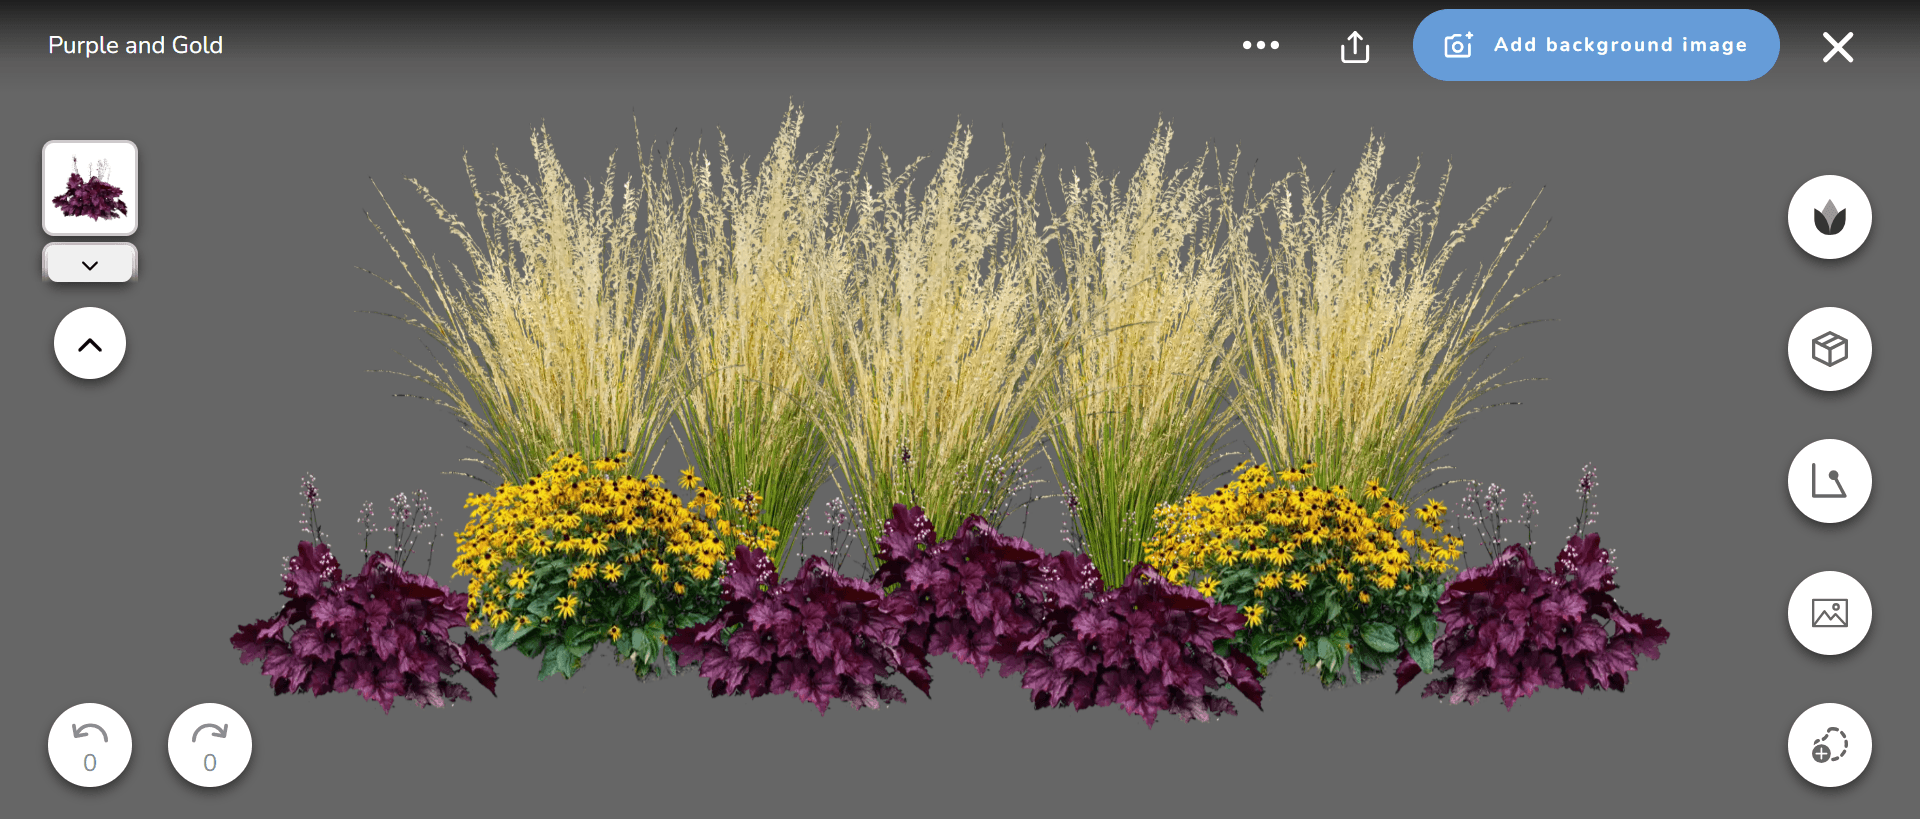Click the dashed-circle add selection icon
The width and height of the screenshot is (1920, 819).
(x=1829, y=745)
